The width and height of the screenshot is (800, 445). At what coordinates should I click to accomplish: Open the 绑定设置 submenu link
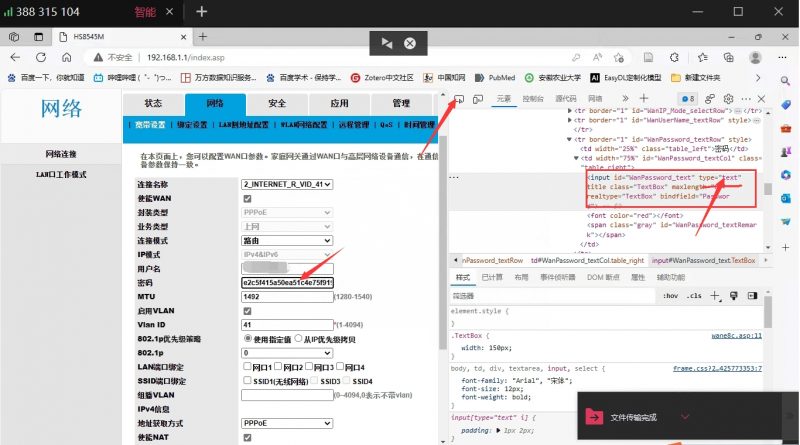[192, 125]
